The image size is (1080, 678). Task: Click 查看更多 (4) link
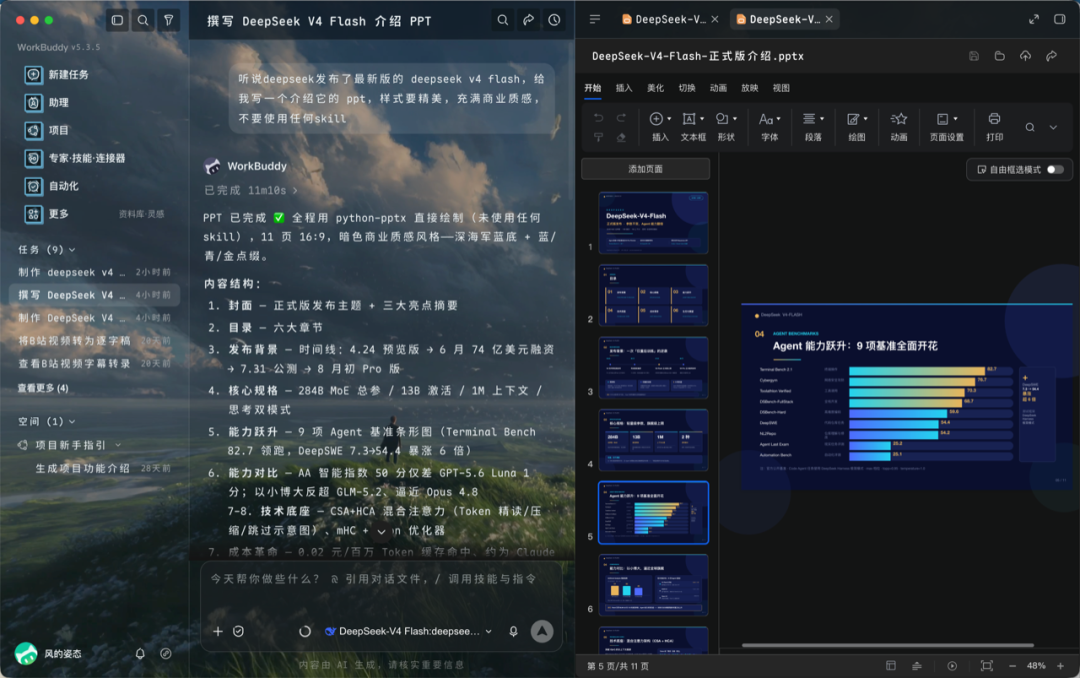tap(43, 388)
